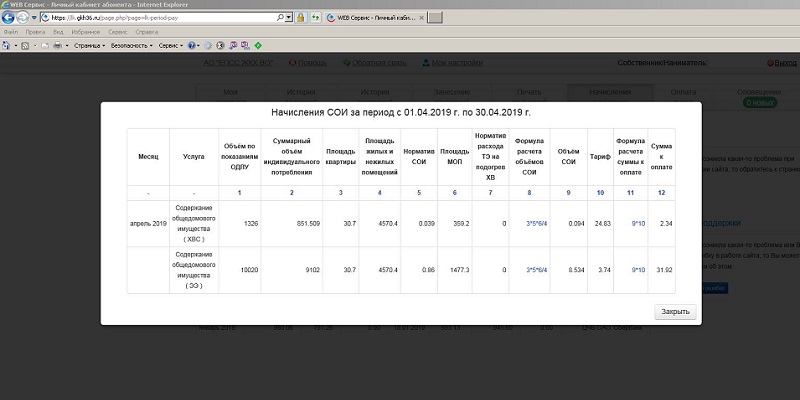Click the tariff value 24.83
800x400 pixels.
point(603,223)
